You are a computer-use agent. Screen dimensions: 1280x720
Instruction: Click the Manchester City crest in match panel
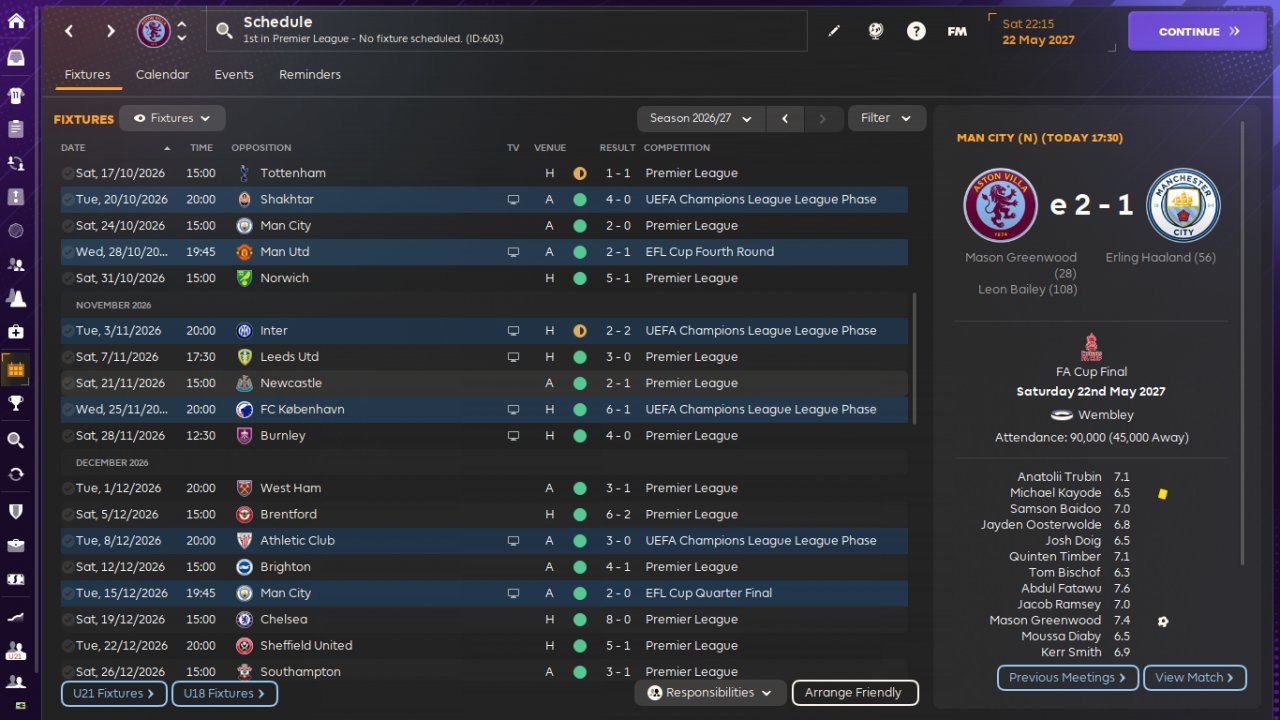tap(1183, 205)
